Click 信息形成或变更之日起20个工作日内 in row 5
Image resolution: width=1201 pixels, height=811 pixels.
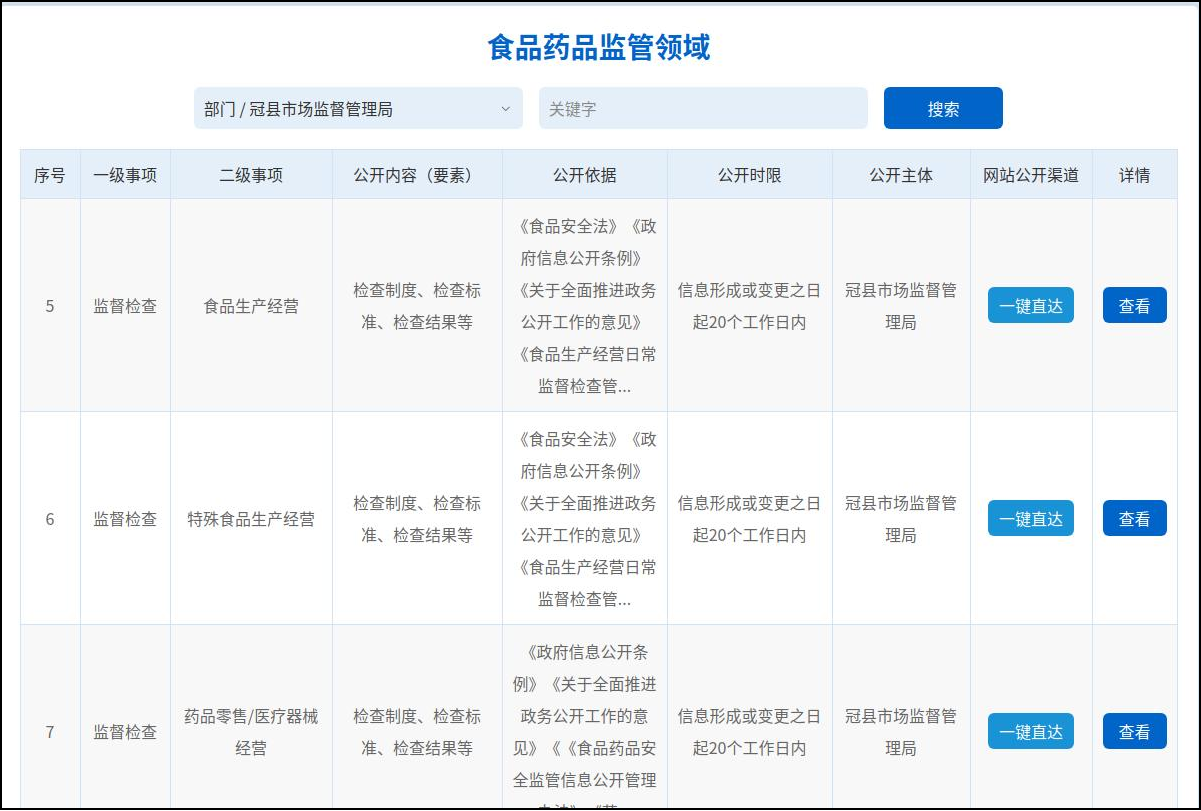coord(750,306)
